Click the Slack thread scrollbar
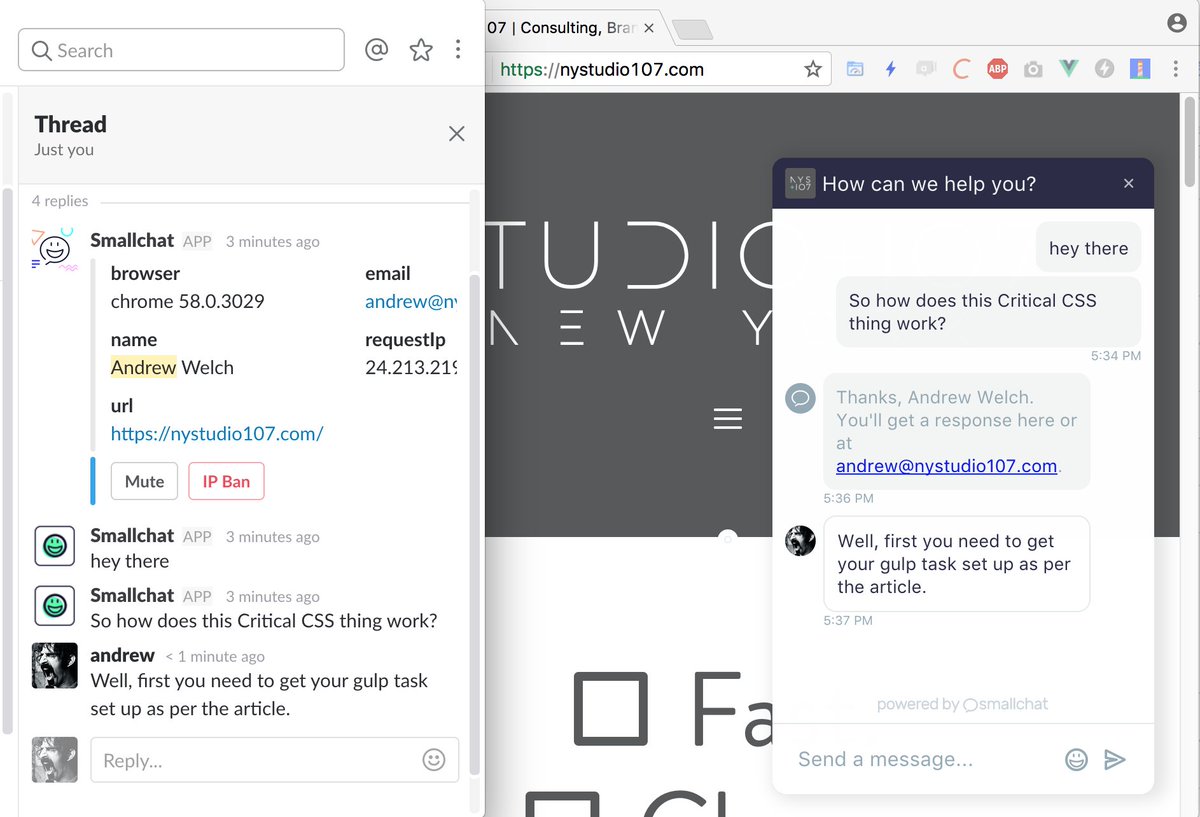Screen dimensions: 1200x817 (x=474, y=525)
